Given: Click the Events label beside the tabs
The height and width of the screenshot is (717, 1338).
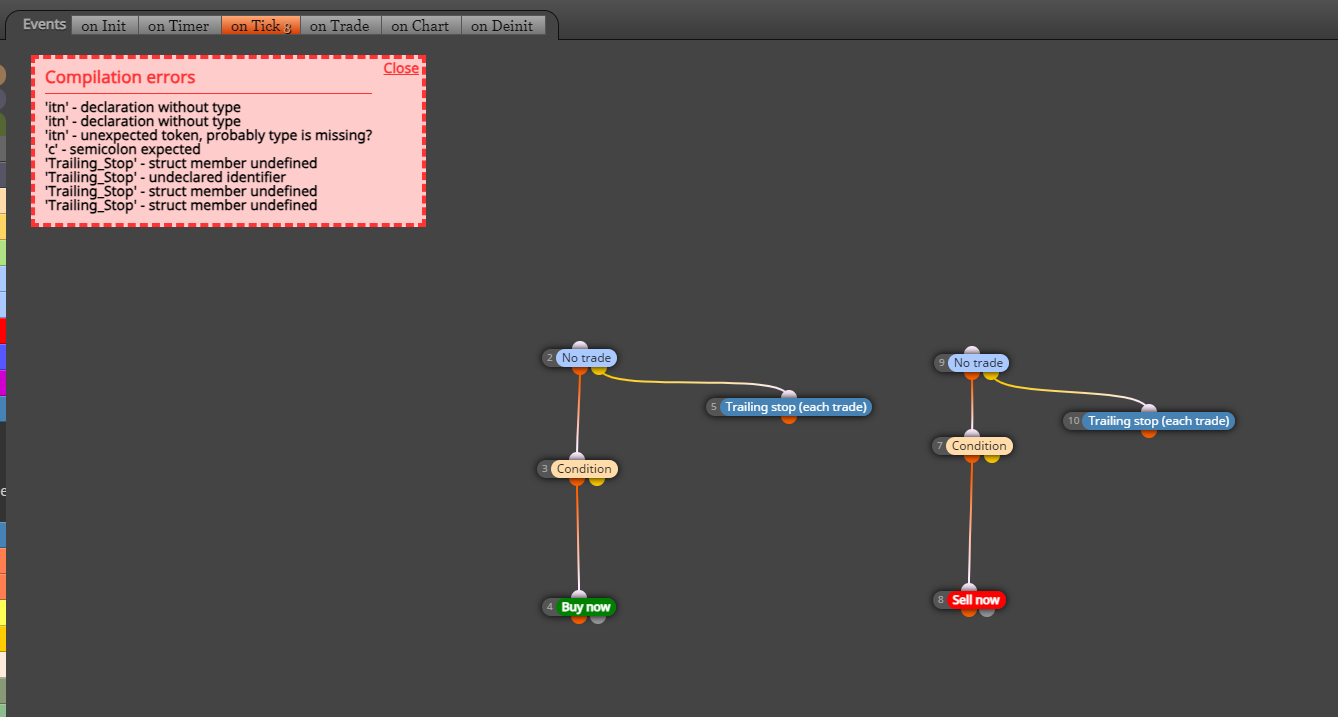Looking at the screenshot, I should coord(45,25).
